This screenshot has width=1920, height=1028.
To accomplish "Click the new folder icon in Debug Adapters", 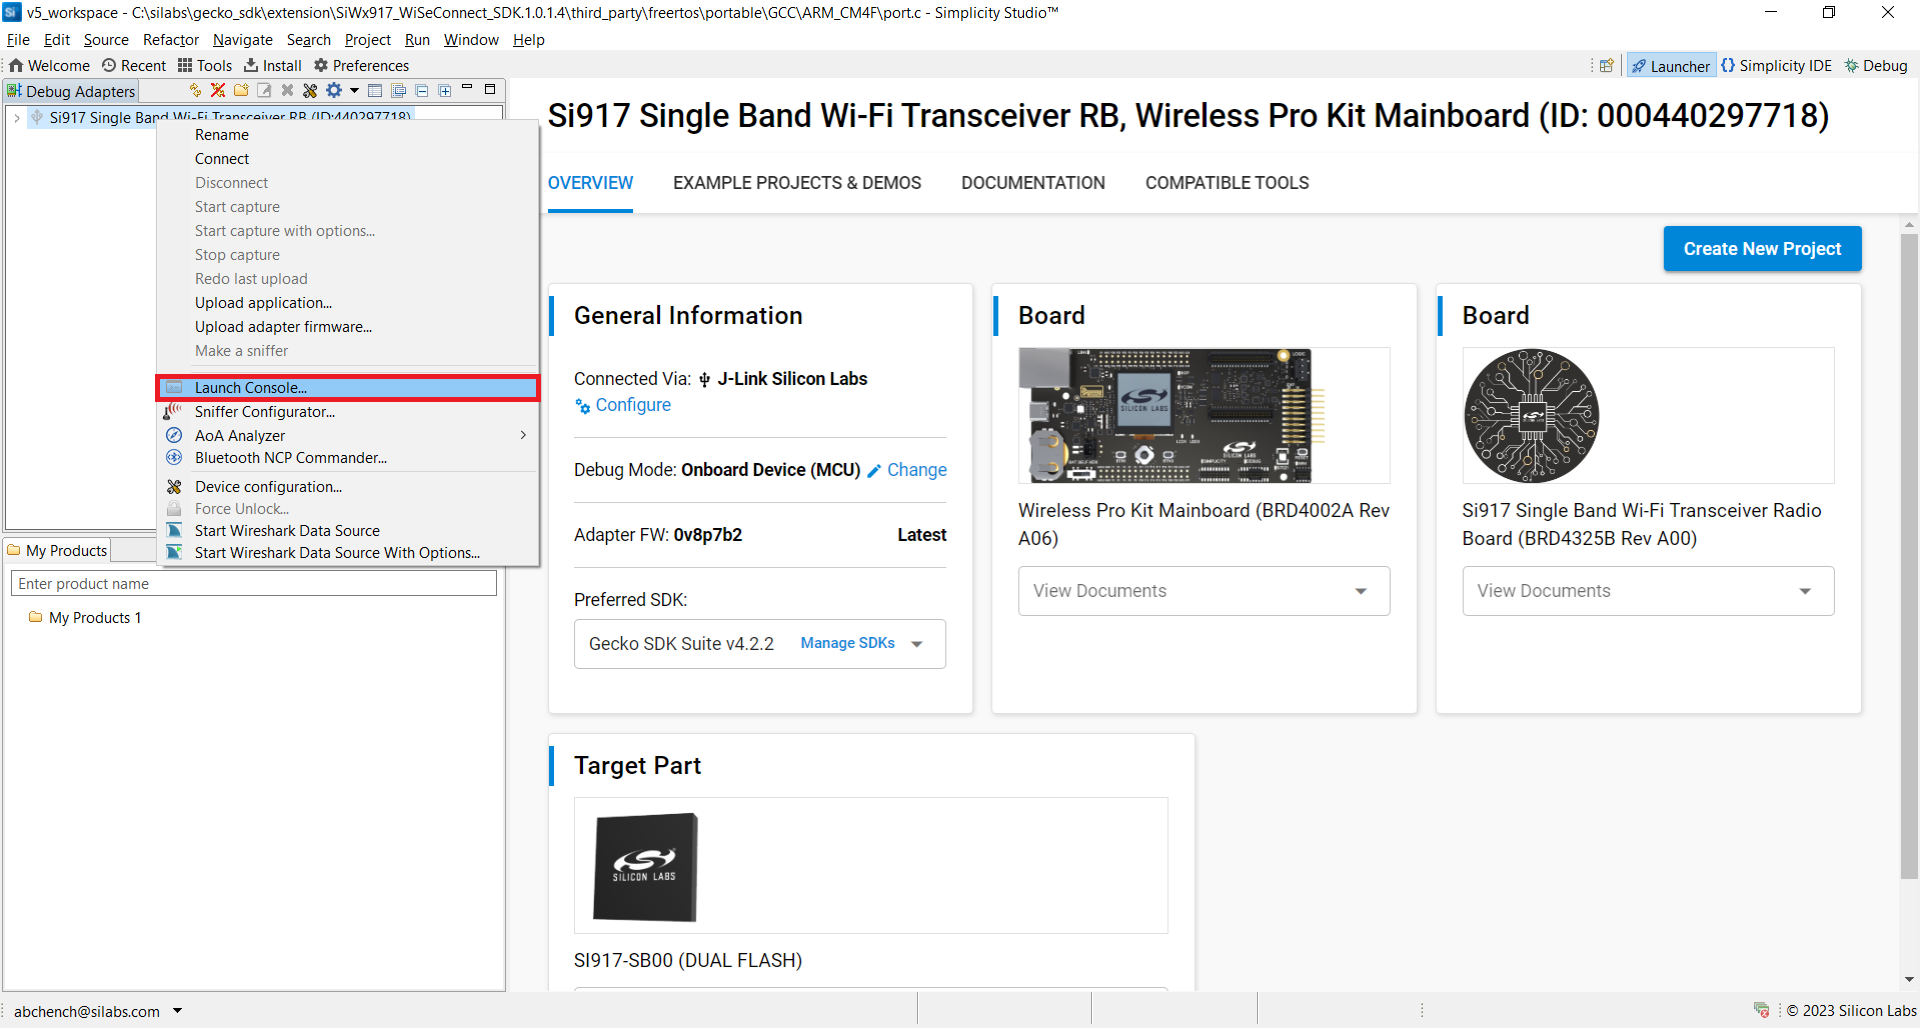I will (241, 91).
